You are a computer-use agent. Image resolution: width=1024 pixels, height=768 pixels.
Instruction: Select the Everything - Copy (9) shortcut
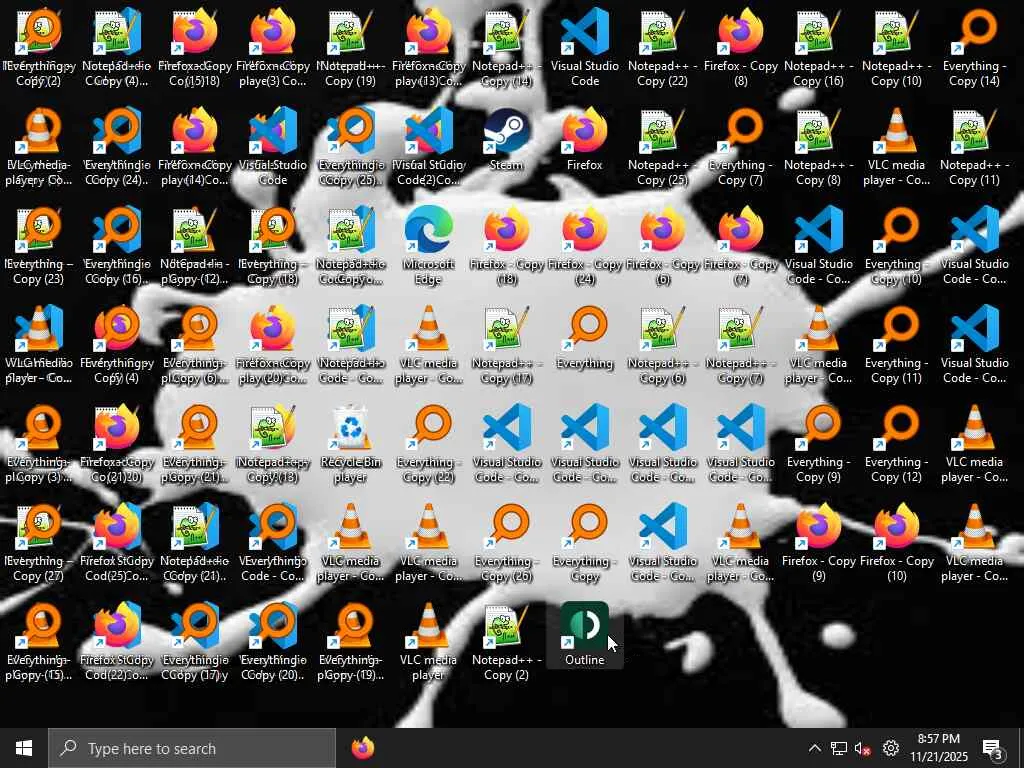[x=818, y=445]
